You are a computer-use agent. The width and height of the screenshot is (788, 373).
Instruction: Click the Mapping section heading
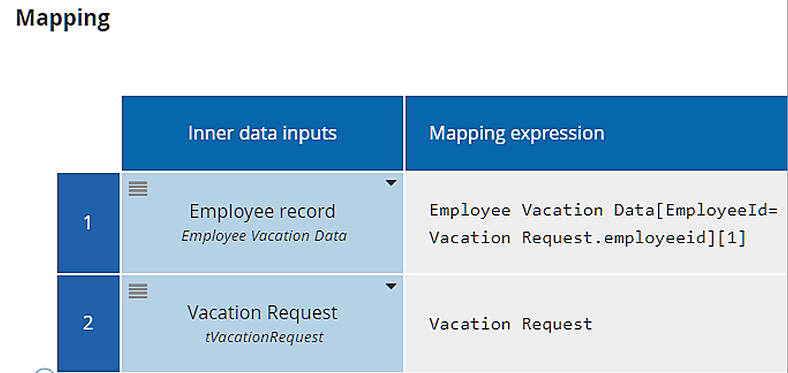63,18
